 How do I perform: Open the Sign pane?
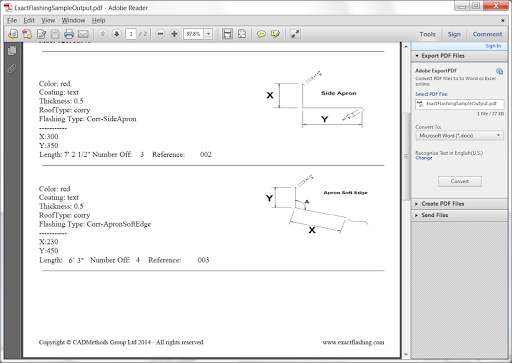454,34
